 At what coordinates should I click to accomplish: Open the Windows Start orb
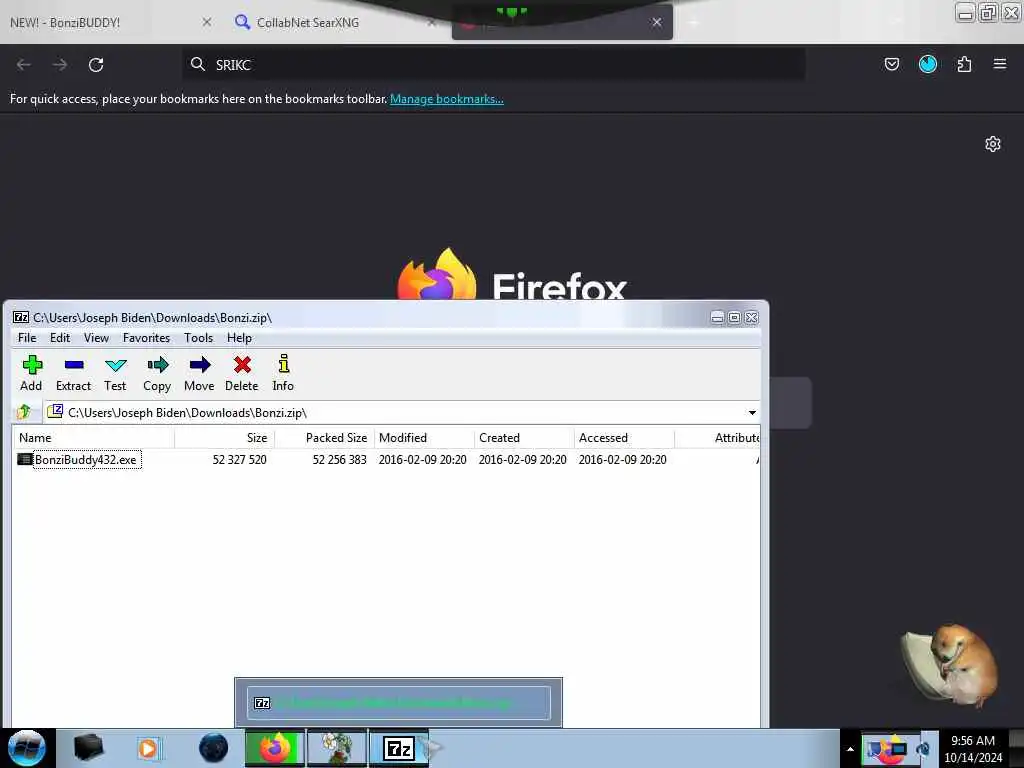click(x=27, y=748)
